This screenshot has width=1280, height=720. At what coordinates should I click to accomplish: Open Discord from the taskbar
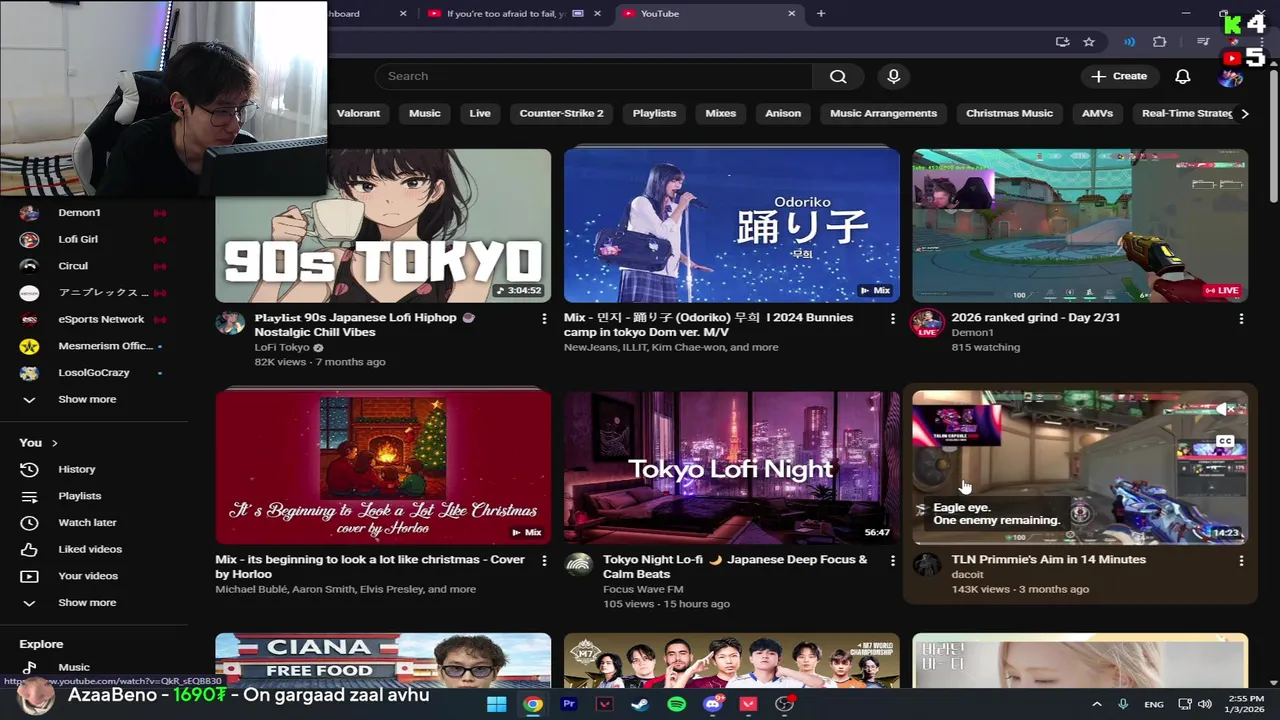tap(713, 704)
